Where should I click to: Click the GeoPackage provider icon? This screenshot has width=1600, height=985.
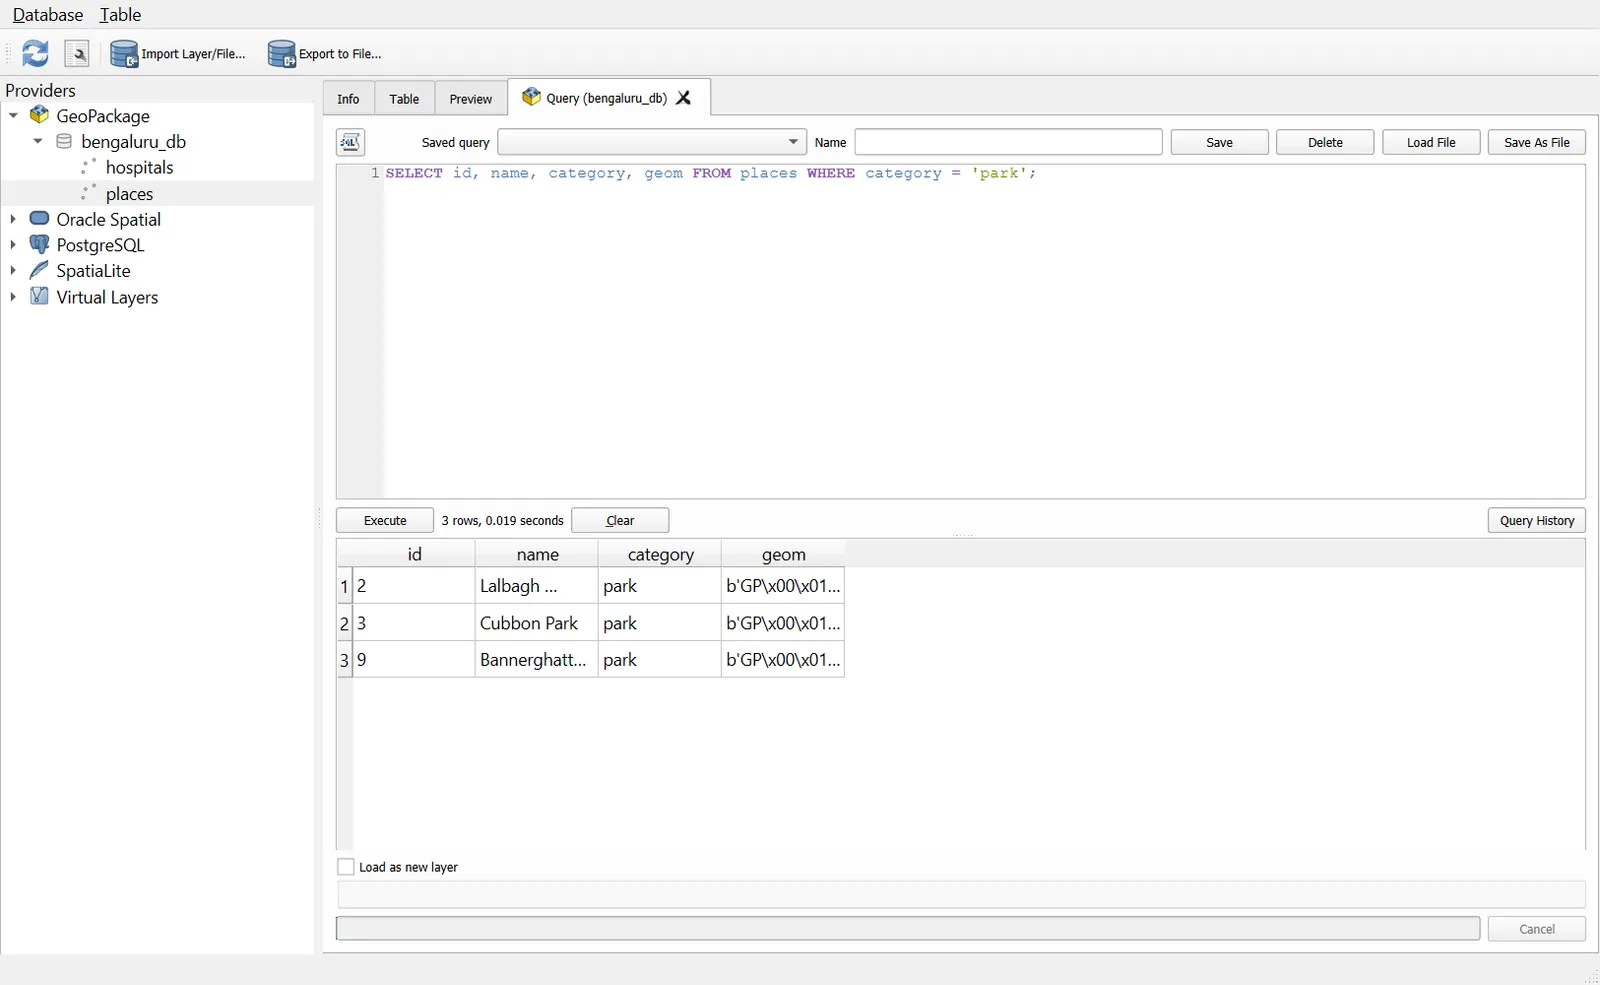click(39, 115)
